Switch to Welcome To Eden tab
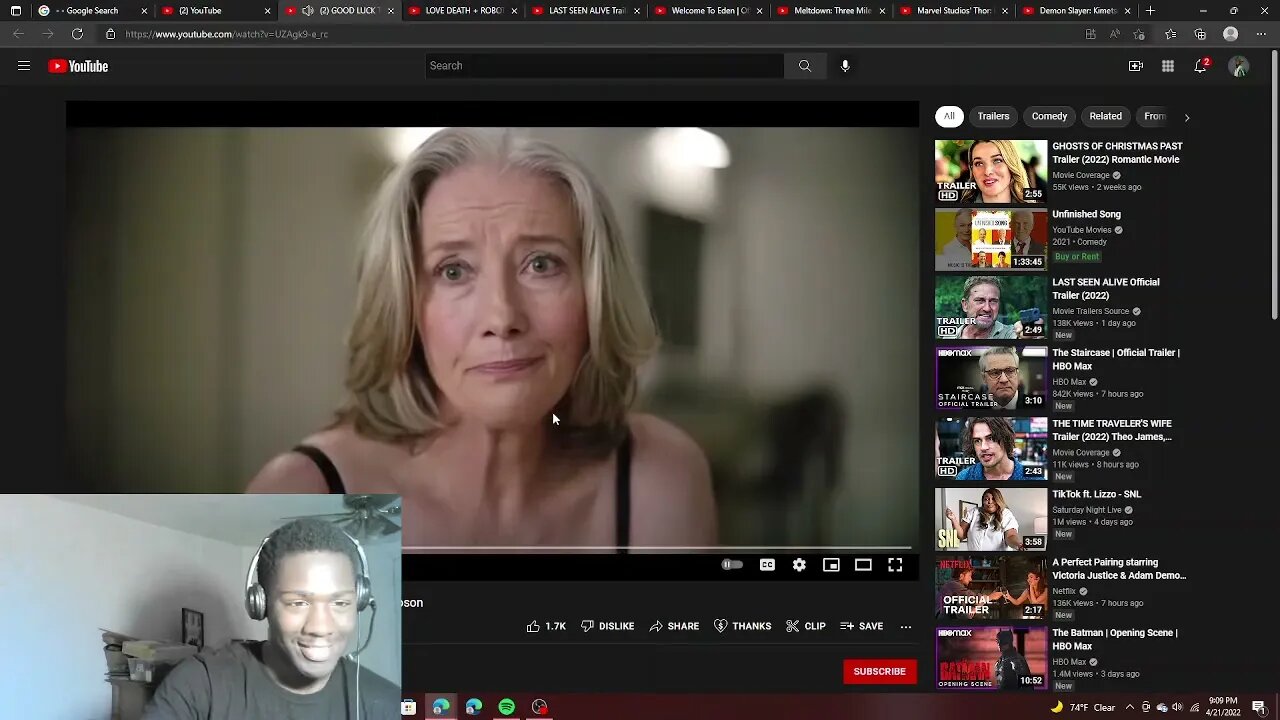The image size is (1280, 720). click(x=707, y=11)
